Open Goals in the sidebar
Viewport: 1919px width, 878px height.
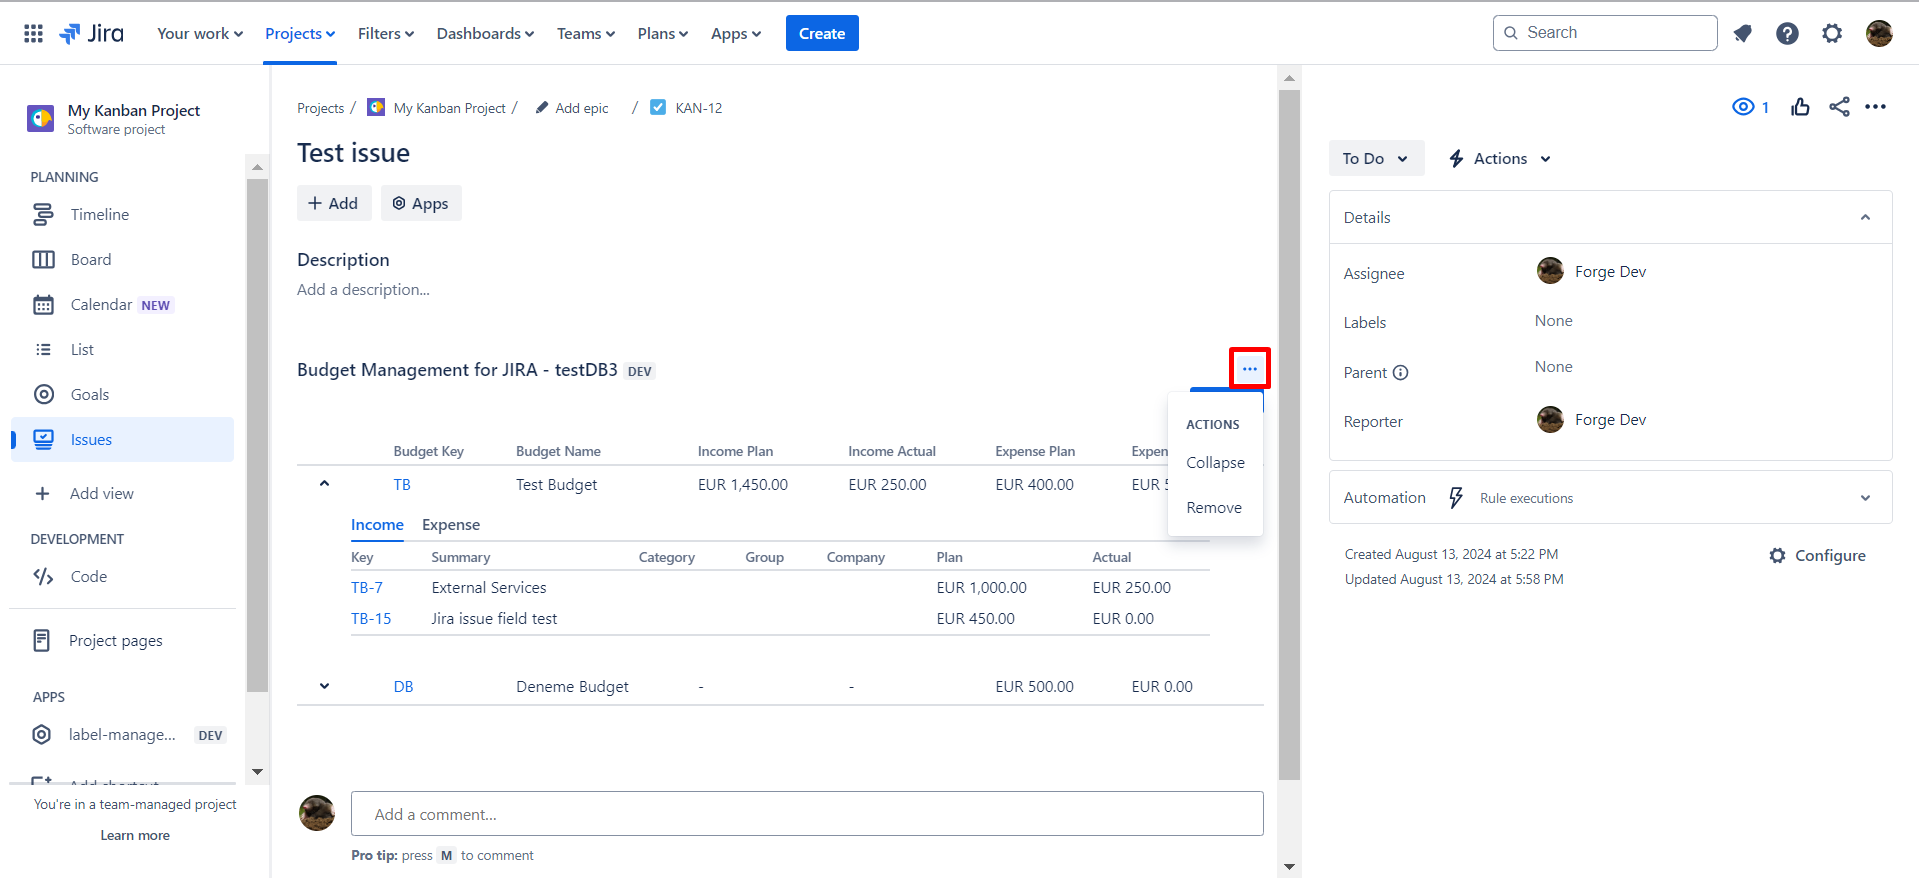(x=122, y=394)
